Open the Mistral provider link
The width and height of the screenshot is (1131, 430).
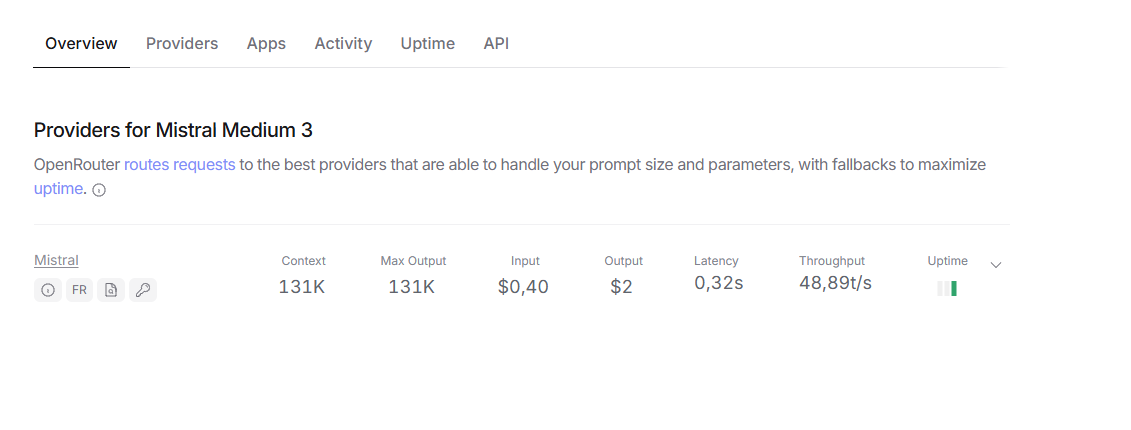pos(56,260)
